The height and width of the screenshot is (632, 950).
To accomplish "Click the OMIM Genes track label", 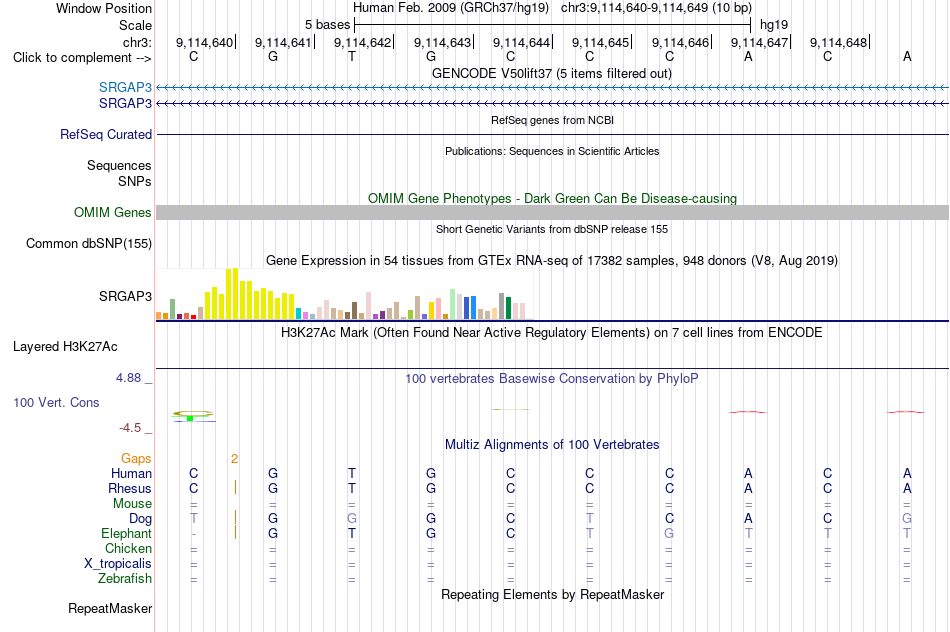I will click(x=113, y=213).
